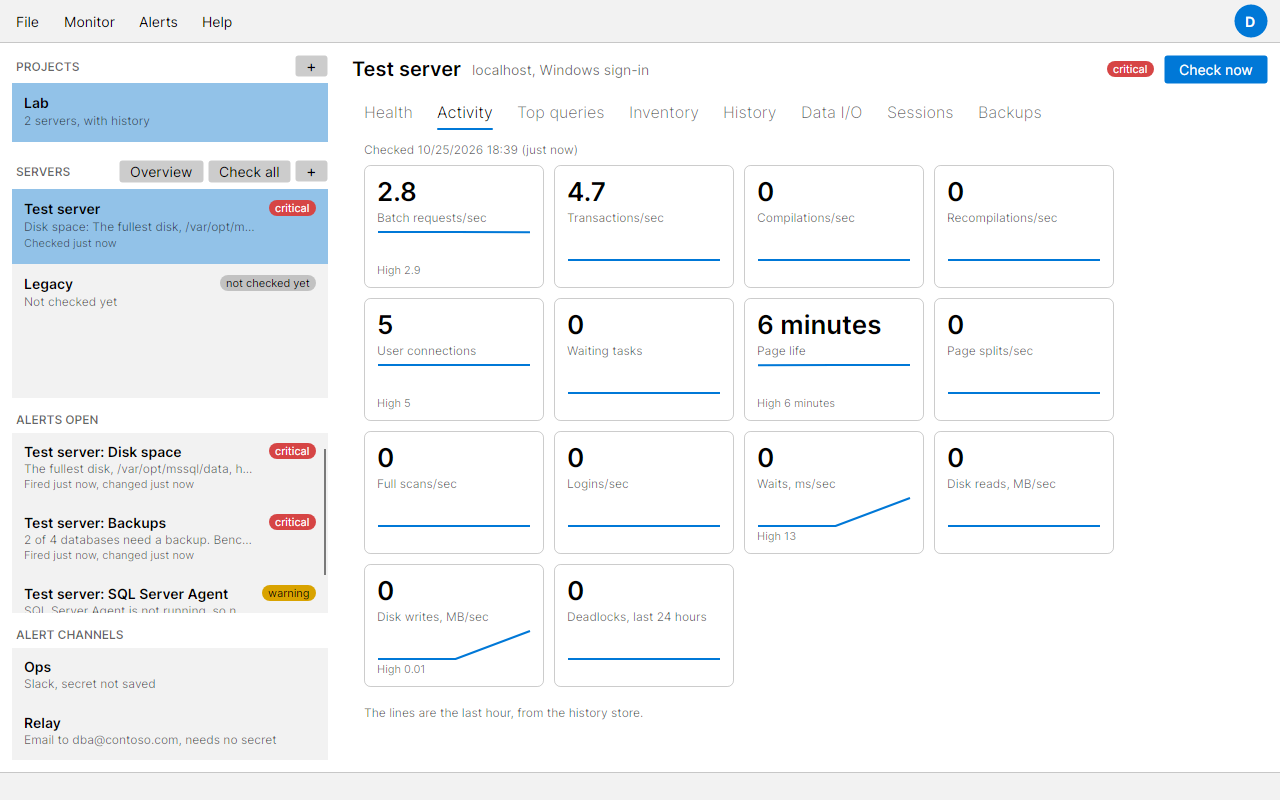Open the Test server: Backups alert
Screen dimensions: 1280x800
click(168, 538)
